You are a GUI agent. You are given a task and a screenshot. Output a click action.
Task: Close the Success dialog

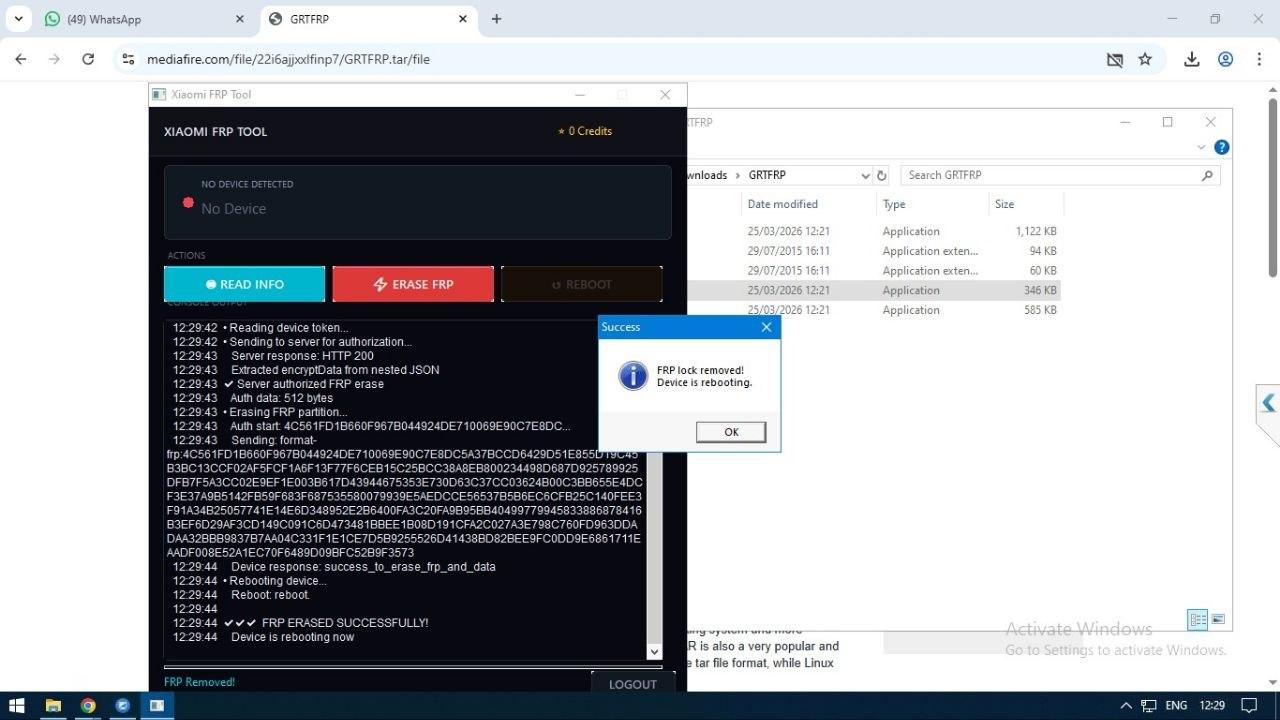[x=766, y=327]
